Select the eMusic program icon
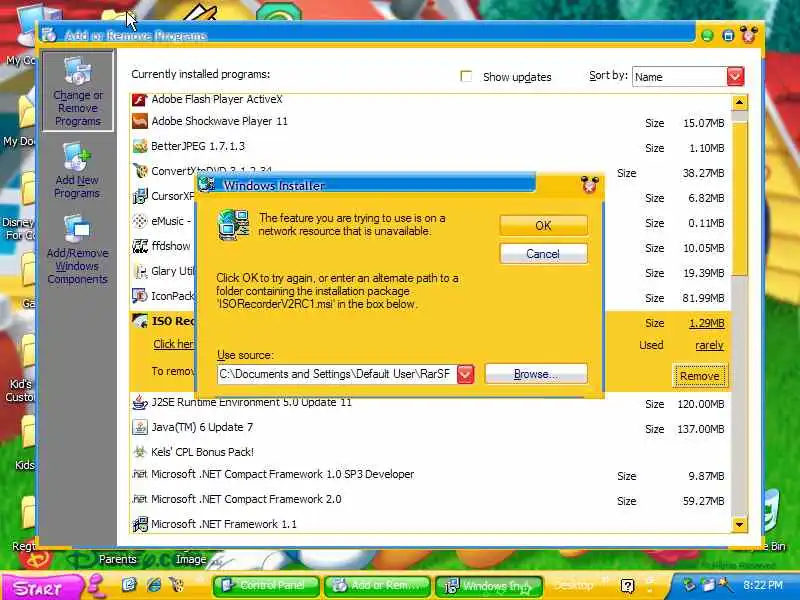Viewport: 800px width, 600px height. [x=140, y=221]
